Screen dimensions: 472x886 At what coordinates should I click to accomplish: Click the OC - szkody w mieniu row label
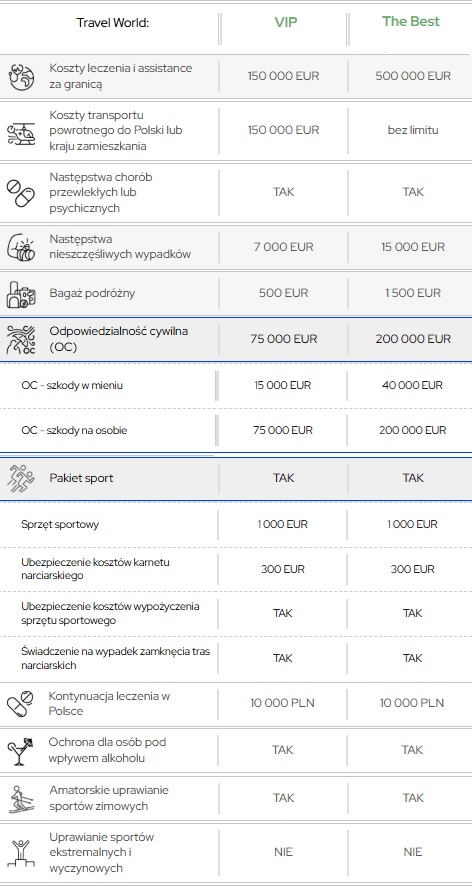[x=72, y=385]
